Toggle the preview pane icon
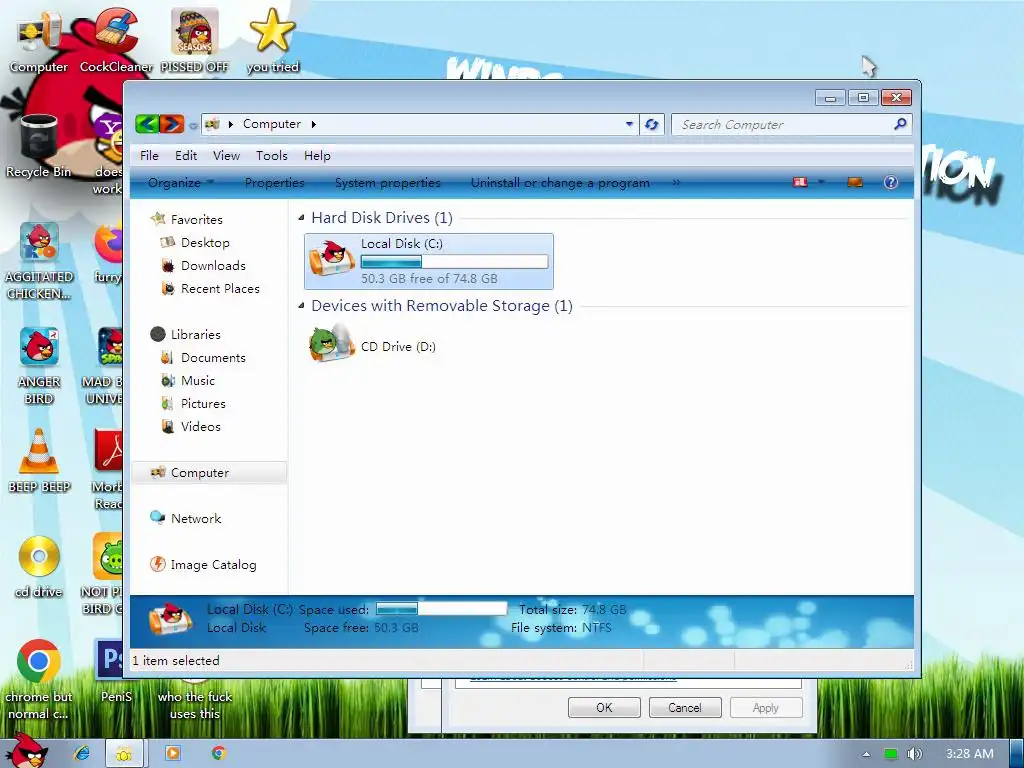This screenshot has height=768, width=1024. coord(855,182)
